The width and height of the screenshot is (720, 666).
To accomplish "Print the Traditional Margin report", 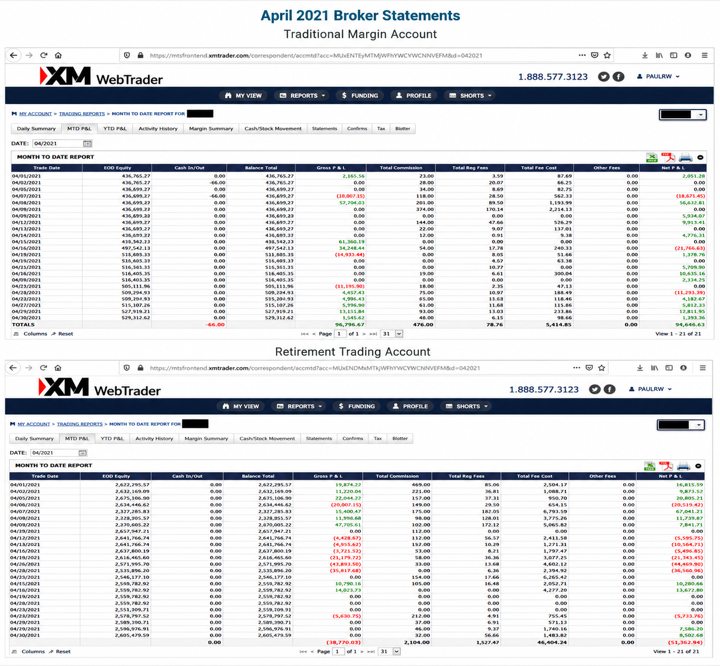I will 686,158.
